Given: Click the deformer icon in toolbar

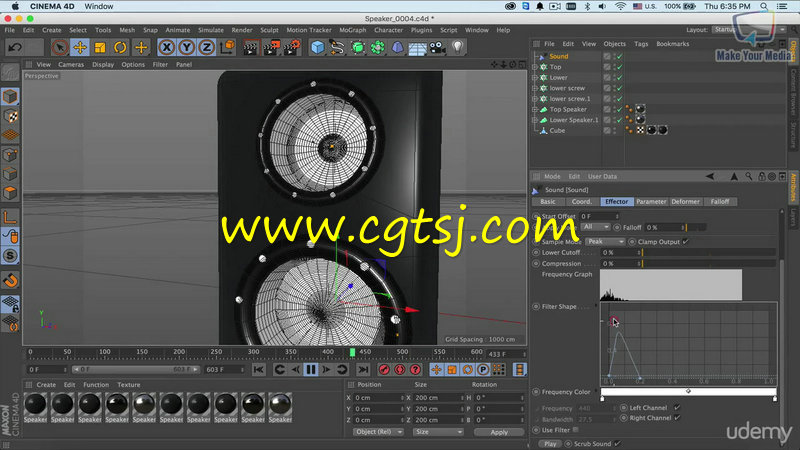Looking at the screenshot, I should point(397,47).
